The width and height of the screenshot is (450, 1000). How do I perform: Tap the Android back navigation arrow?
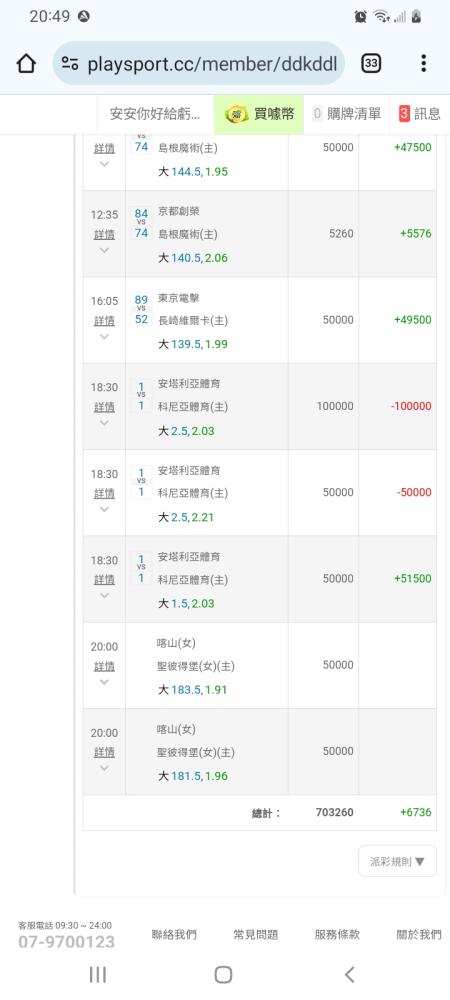[x=349, y=974]
